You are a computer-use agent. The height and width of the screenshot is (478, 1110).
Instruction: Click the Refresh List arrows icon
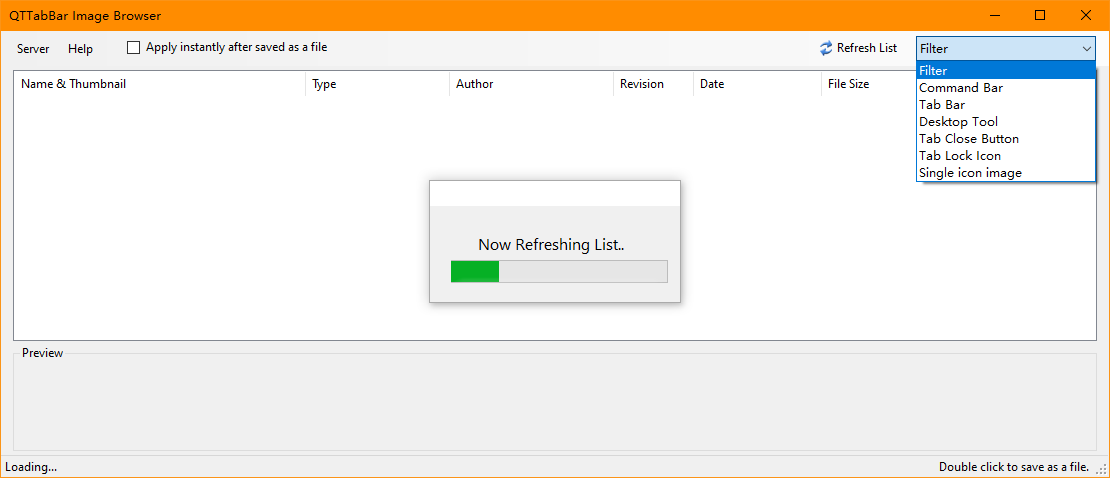[826, 48]
